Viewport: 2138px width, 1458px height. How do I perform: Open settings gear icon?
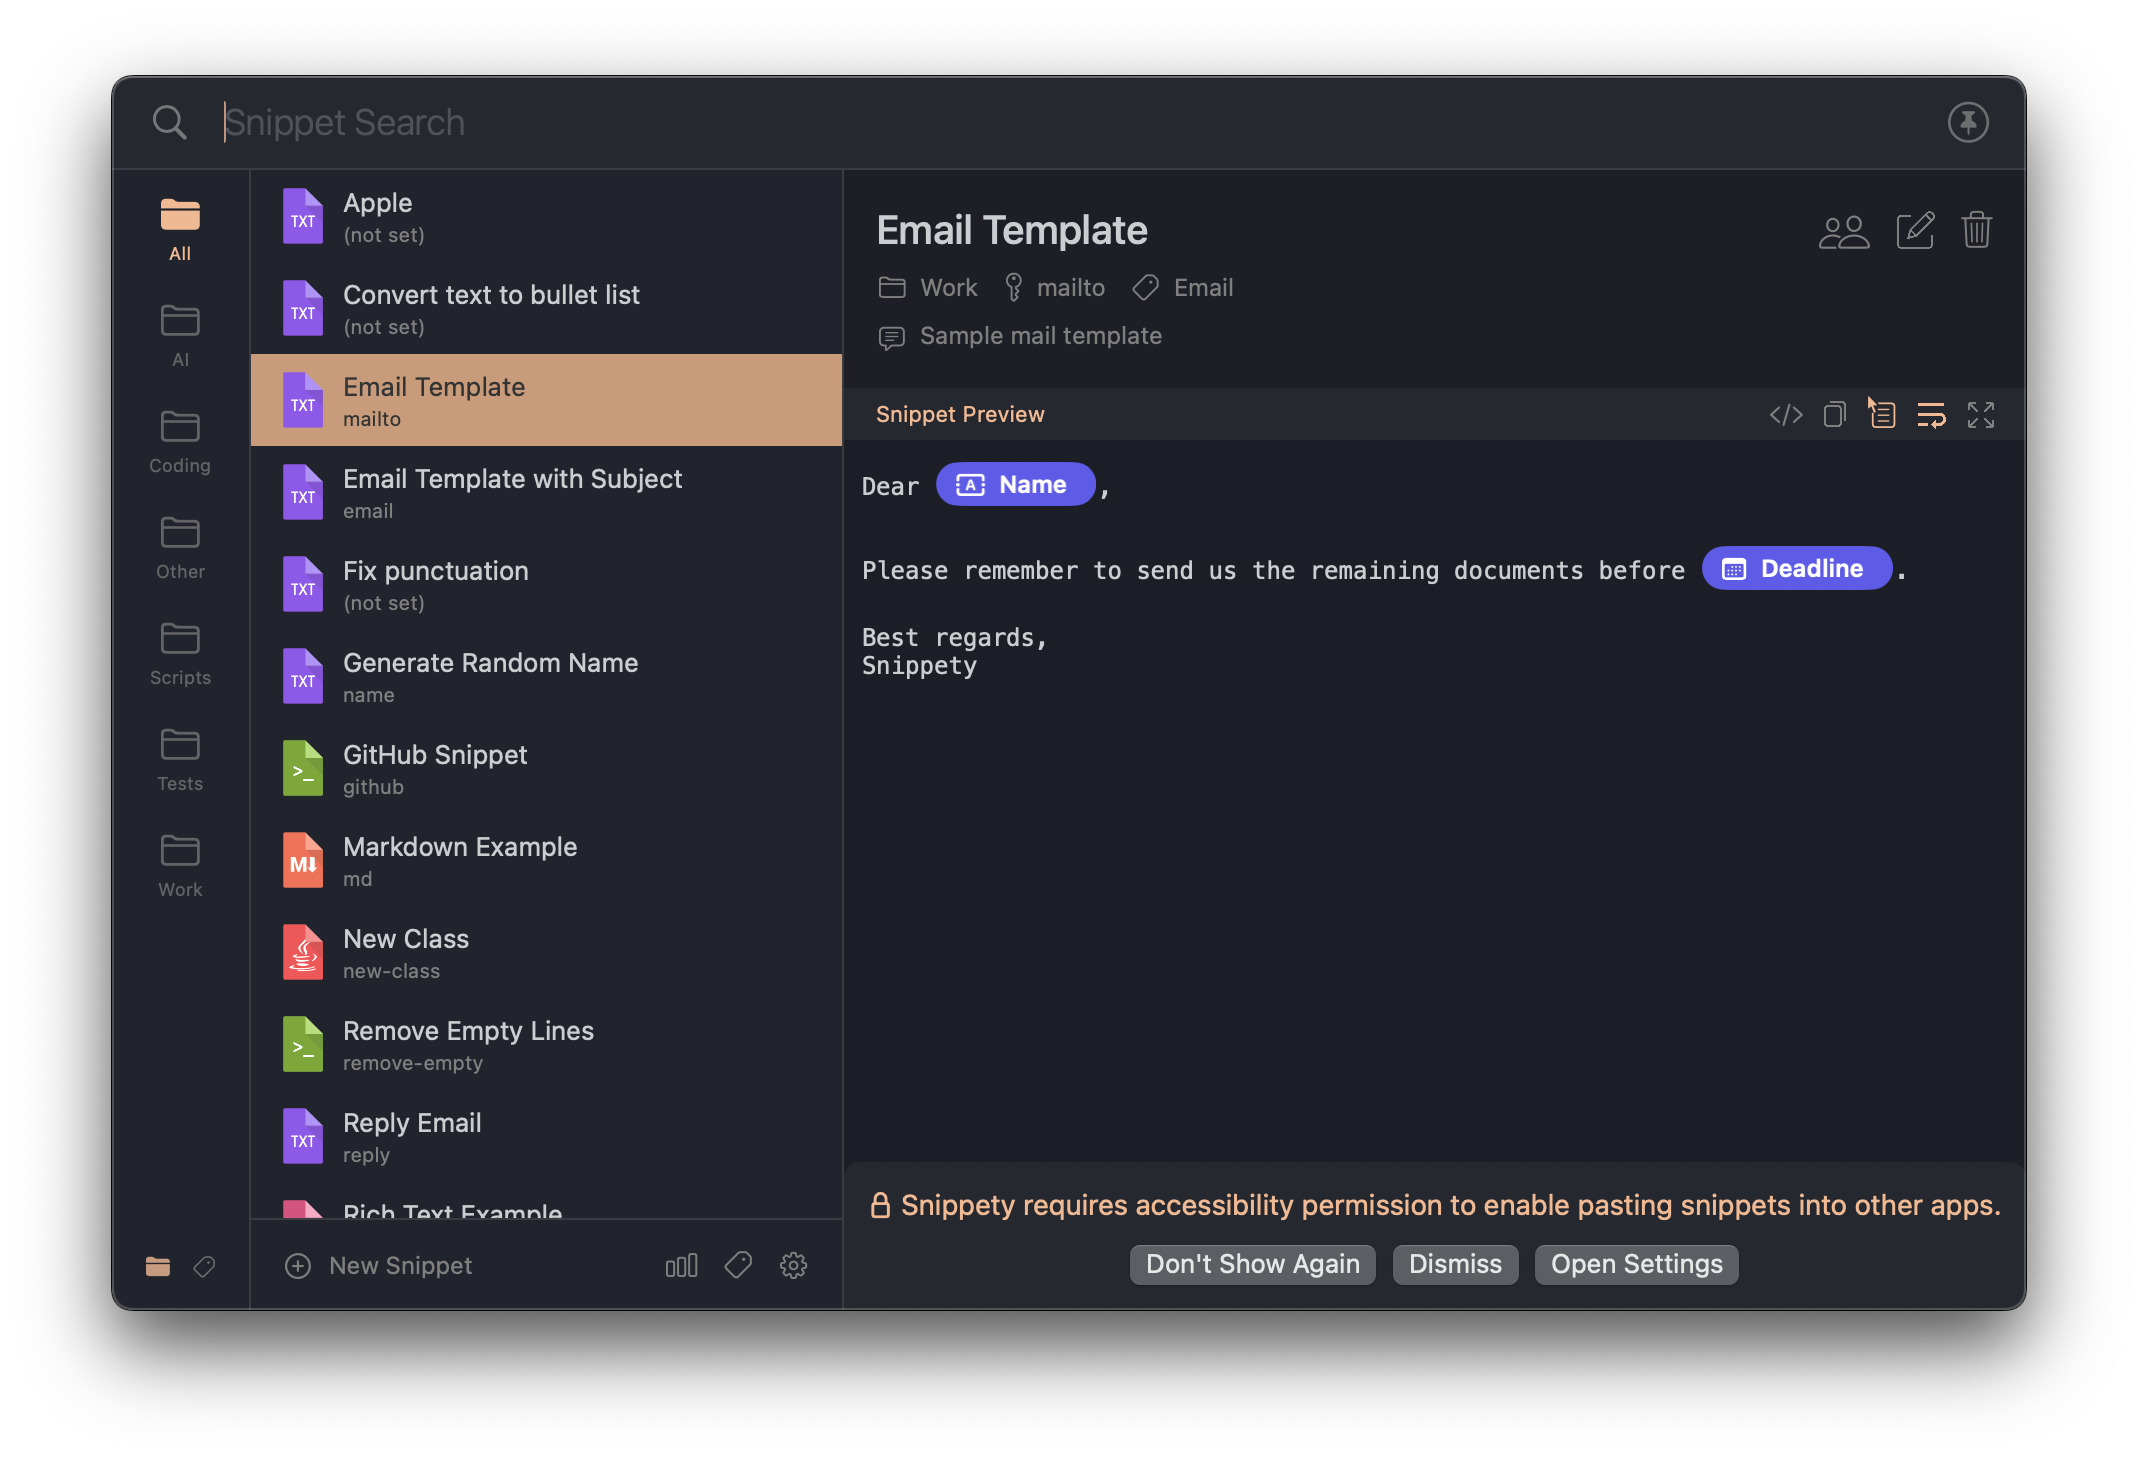coord(794,1266)
